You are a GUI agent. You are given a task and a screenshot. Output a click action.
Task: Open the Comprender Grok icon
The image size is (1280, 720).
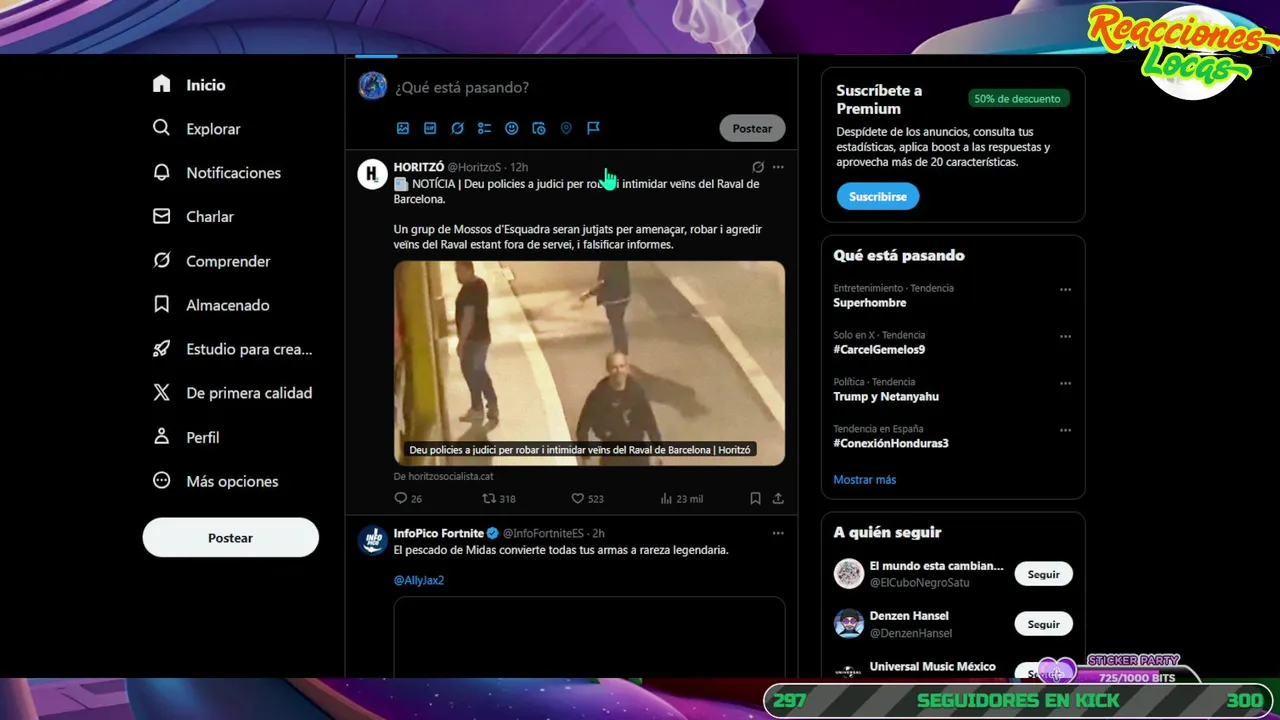coord(162,261)
